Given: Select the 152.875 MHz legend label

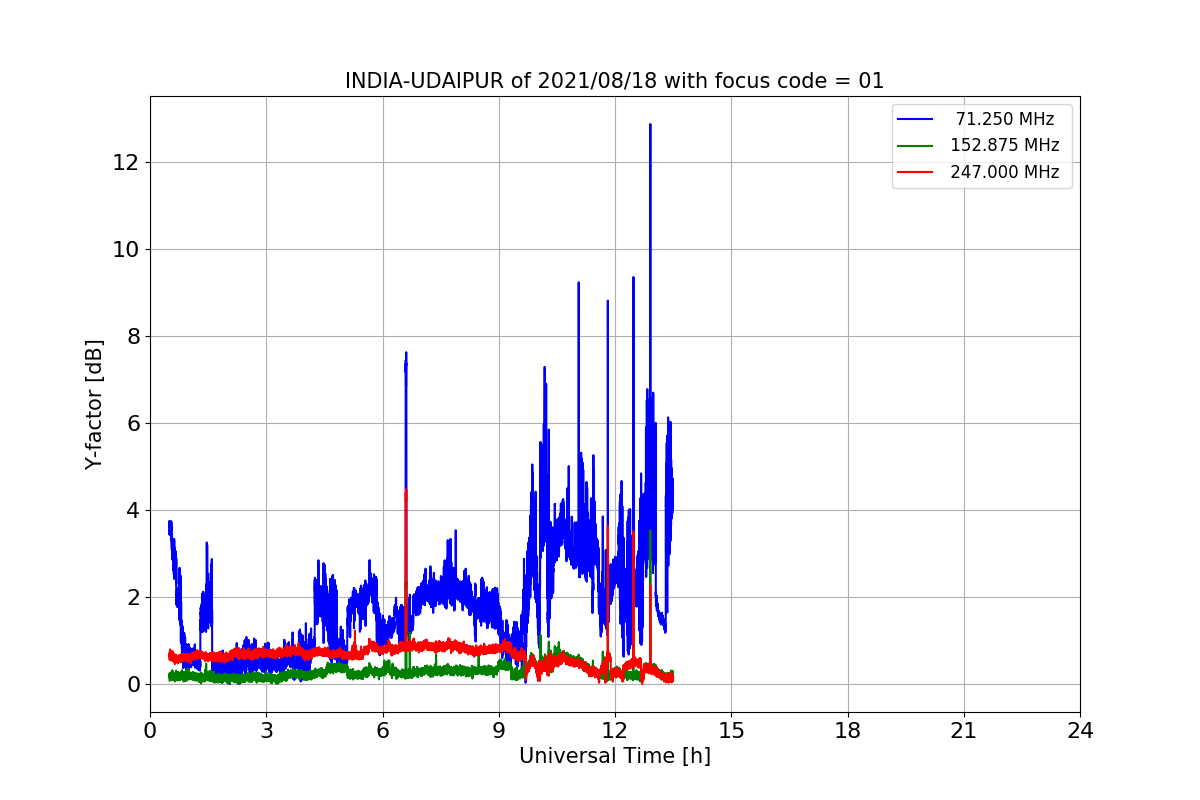Looking at the screenshot, I should (x=1005, y=145).
